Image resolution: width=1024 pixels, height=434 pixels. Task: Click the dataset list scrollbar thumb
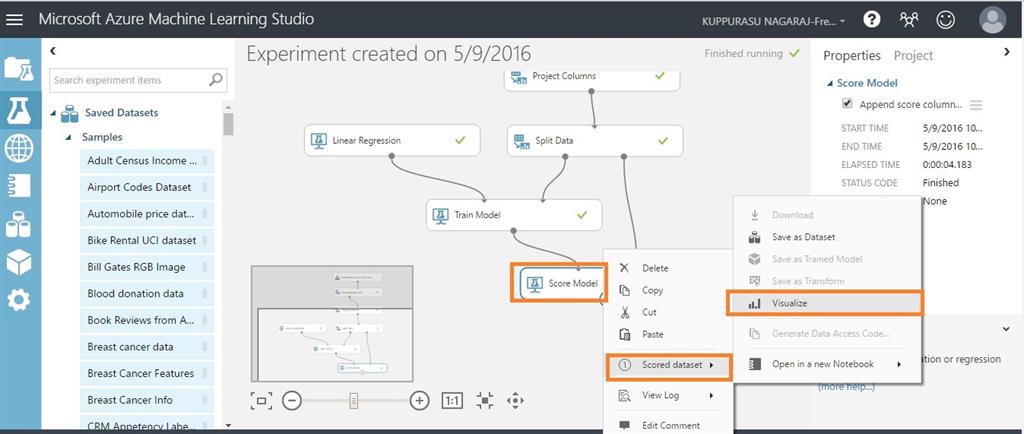tap(228, 123)
